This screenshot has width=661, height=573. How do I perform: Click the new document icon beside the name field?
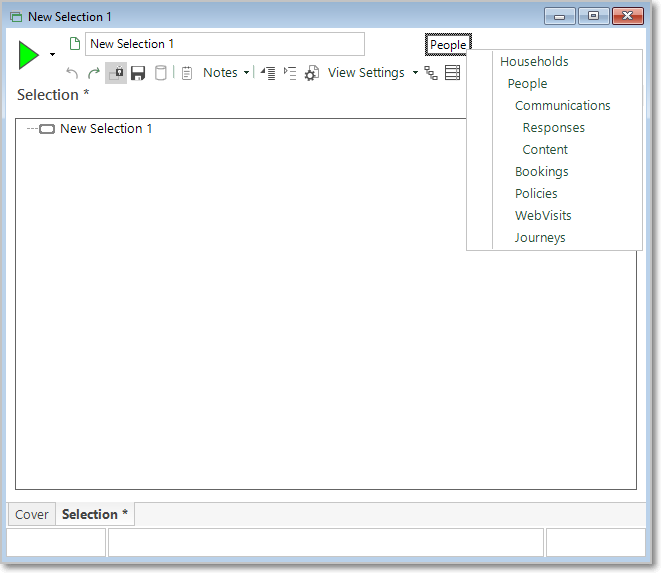point(75,43)
